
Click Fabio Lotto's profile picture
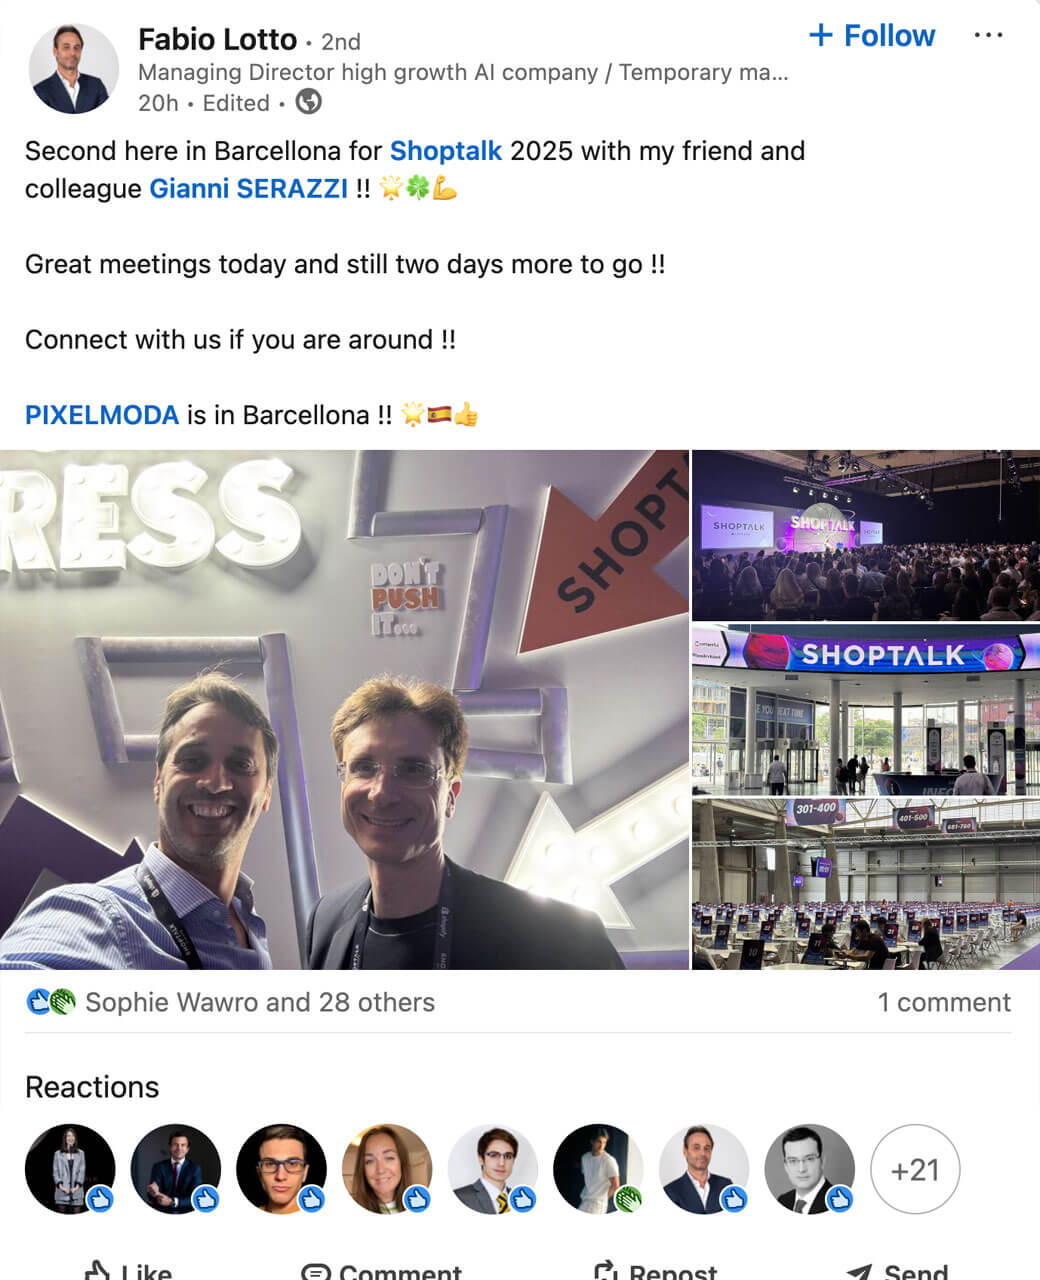[x=74, y=68]
